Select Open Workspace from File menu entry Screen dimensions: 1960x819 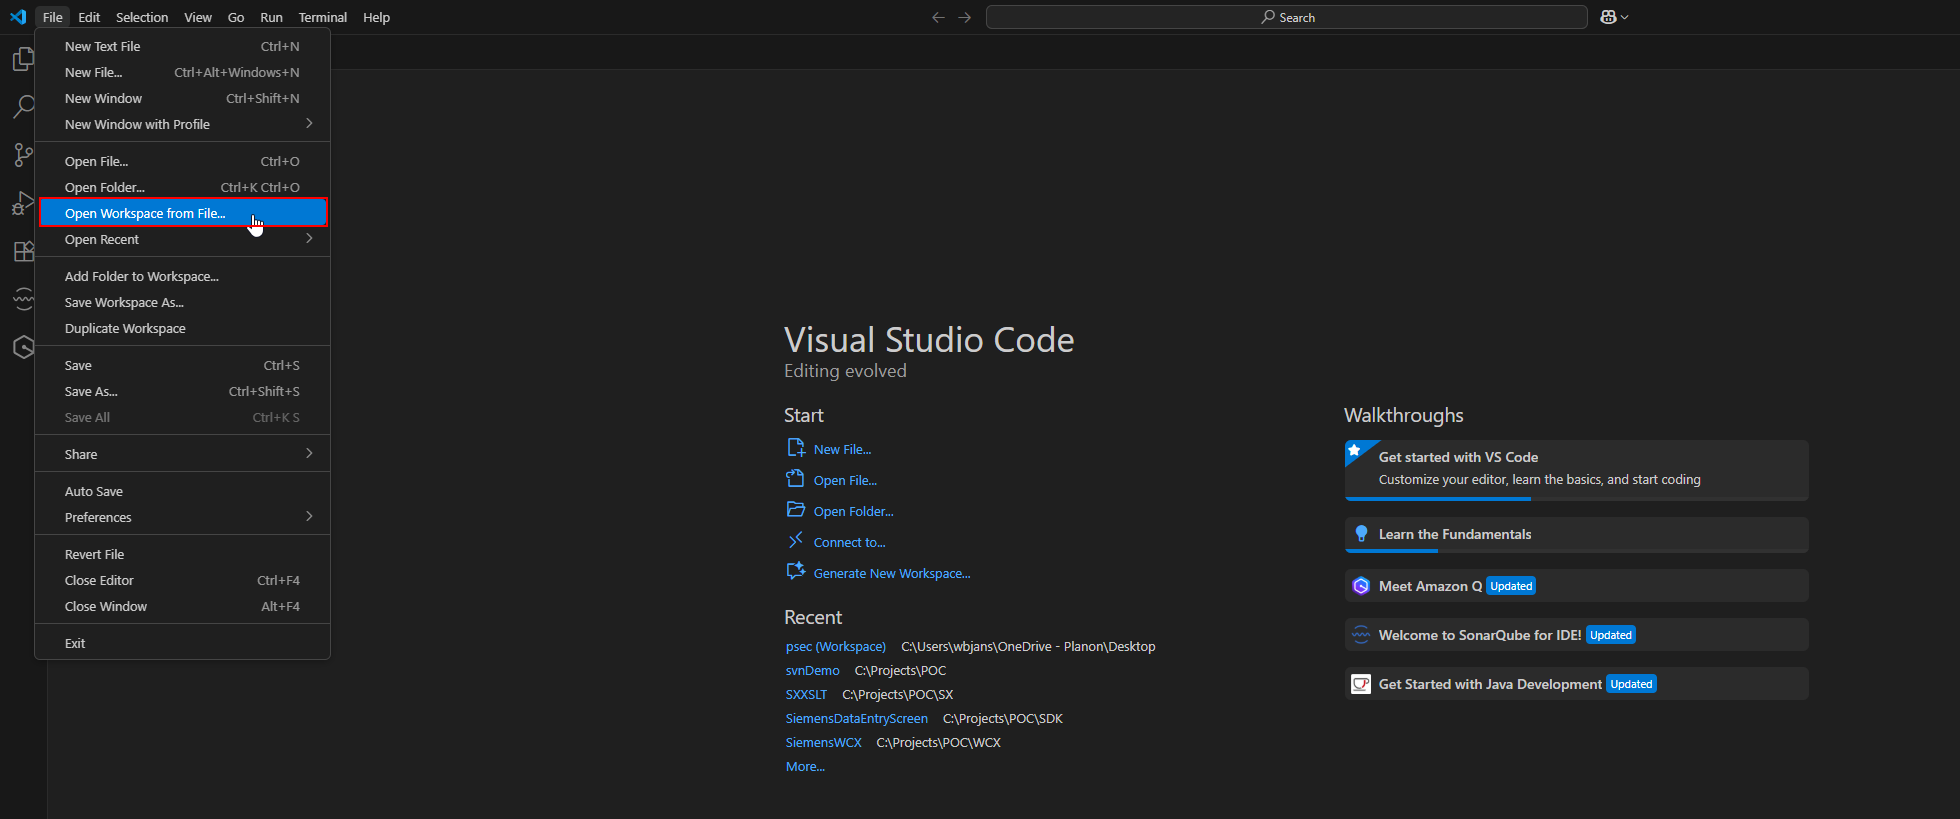145,213
